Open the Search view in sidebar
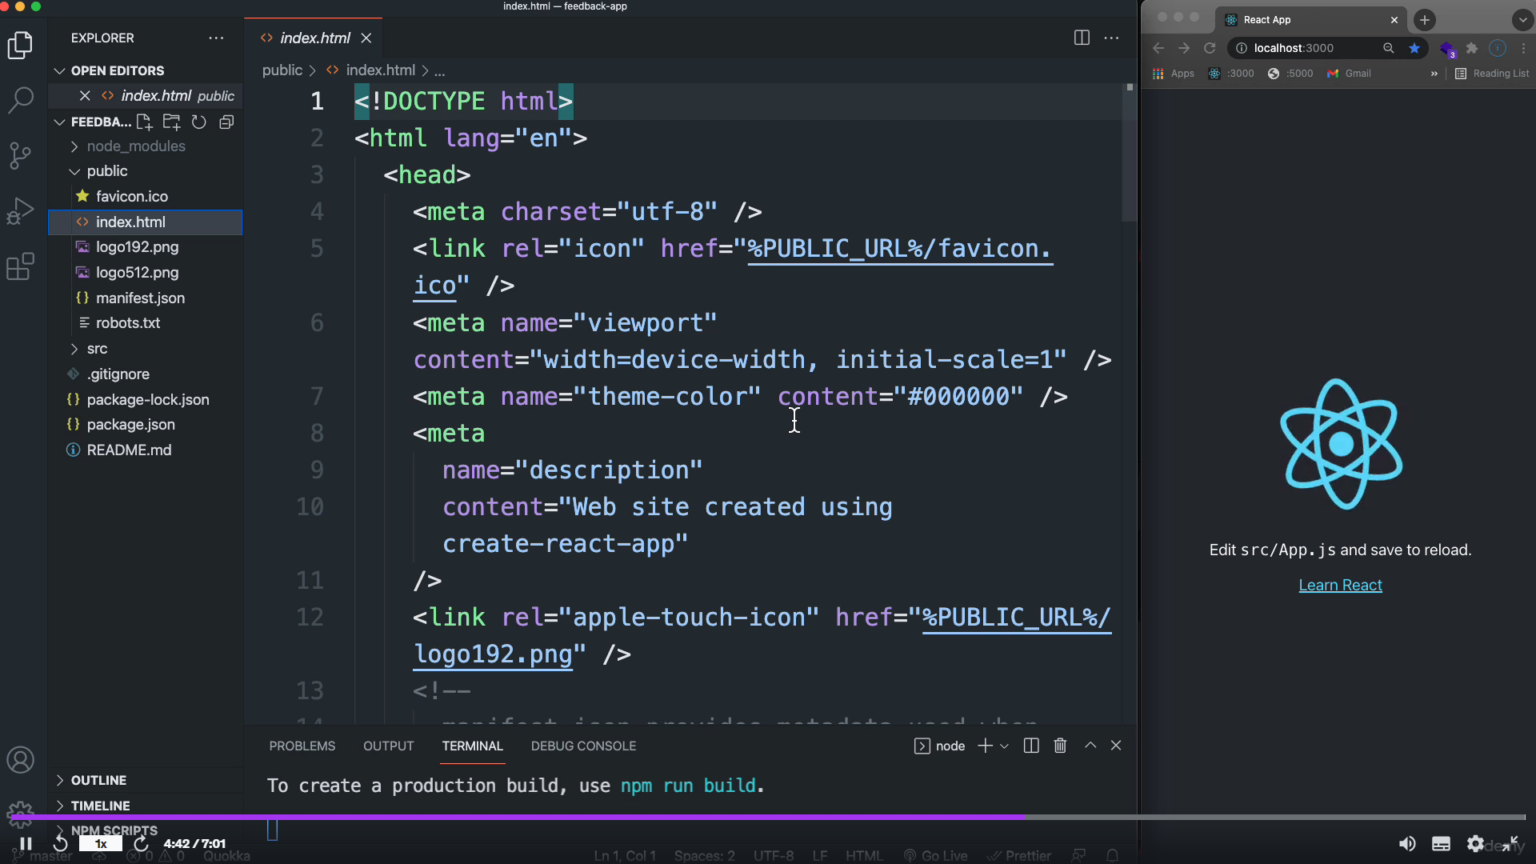 pos(21,100)
